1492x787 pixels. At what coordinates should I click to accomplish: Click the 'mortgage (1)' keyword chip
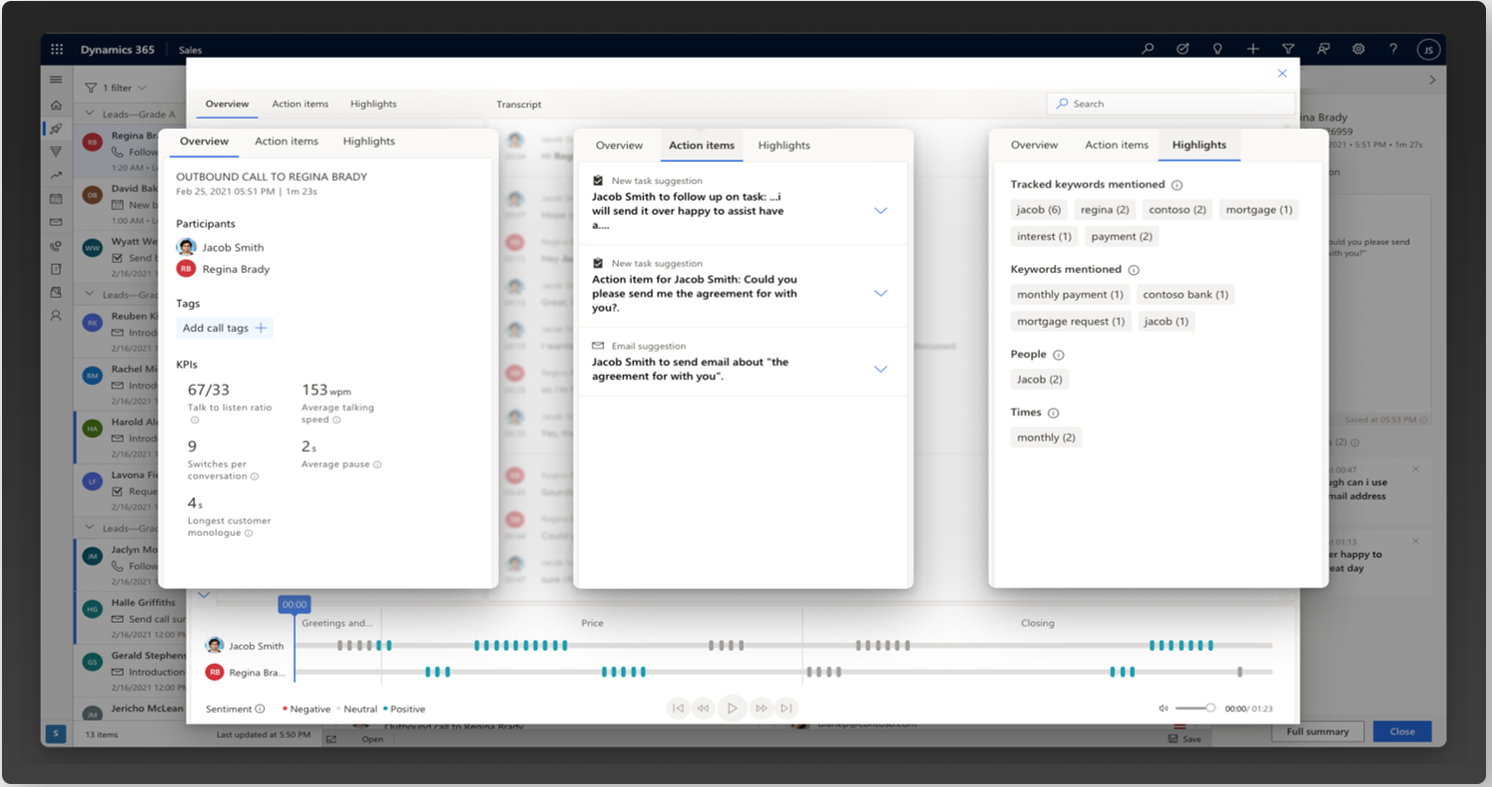[x=1259, y=210]
